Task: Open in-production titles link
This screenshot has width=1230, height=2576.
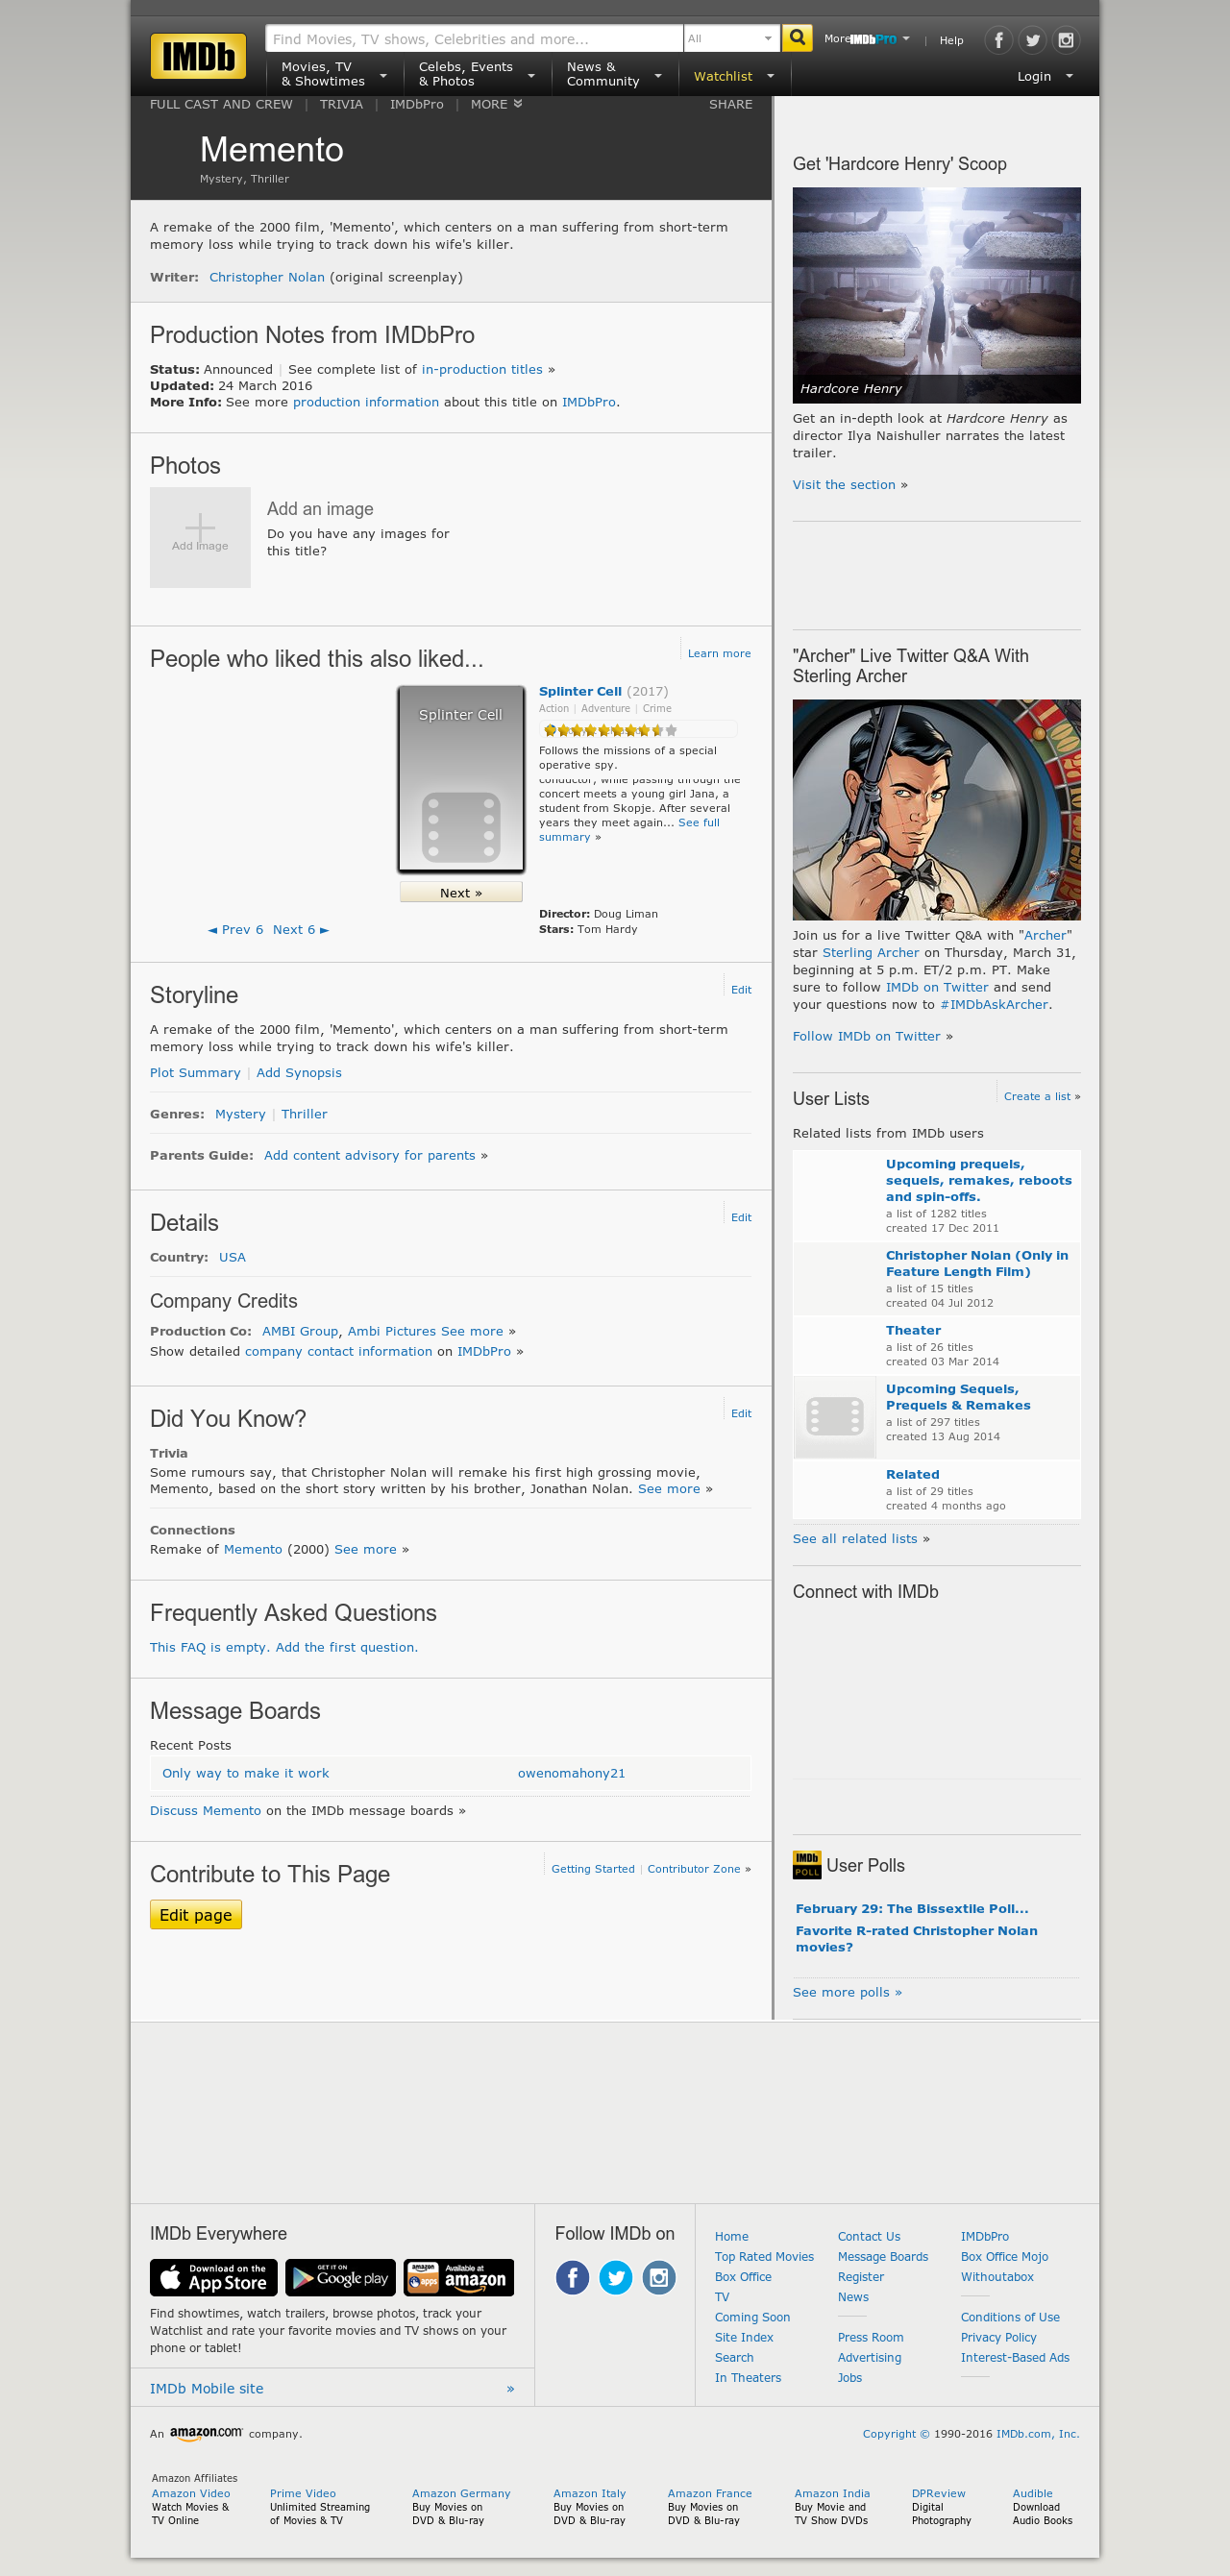Action: pyautogui.click(x=482, y=369)
